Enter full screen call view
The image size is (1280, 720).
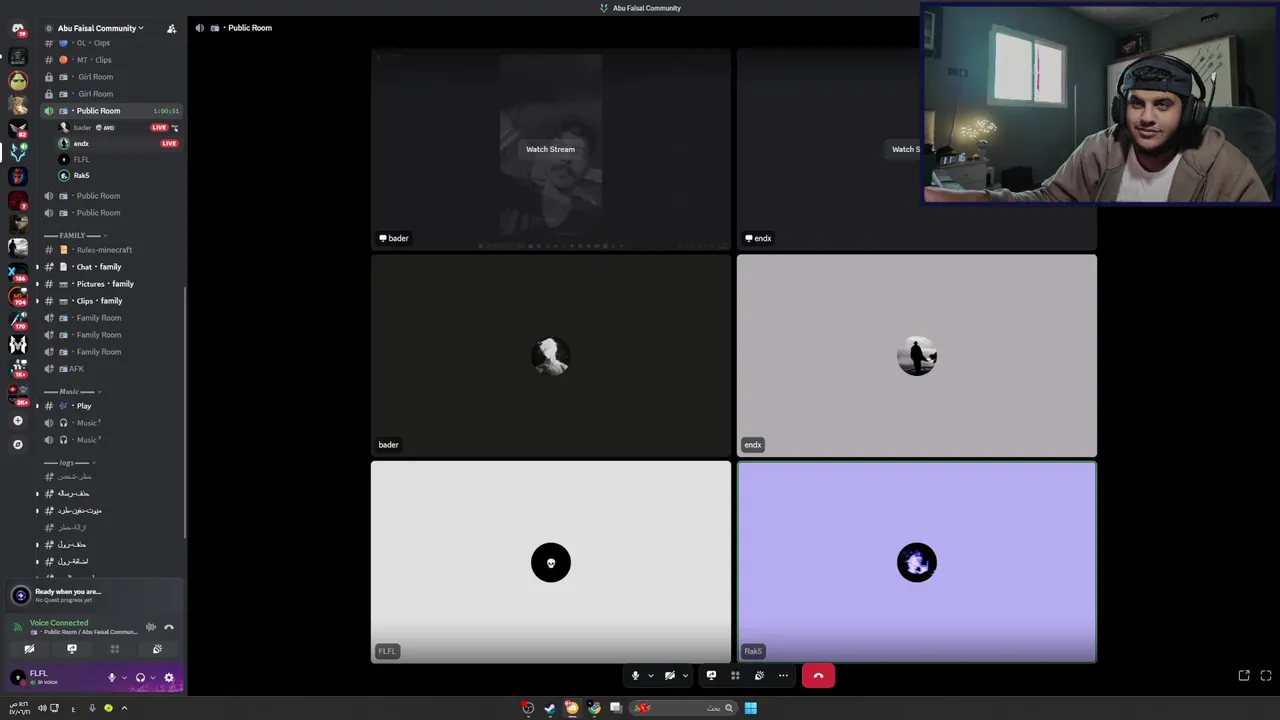[1266, 676]
